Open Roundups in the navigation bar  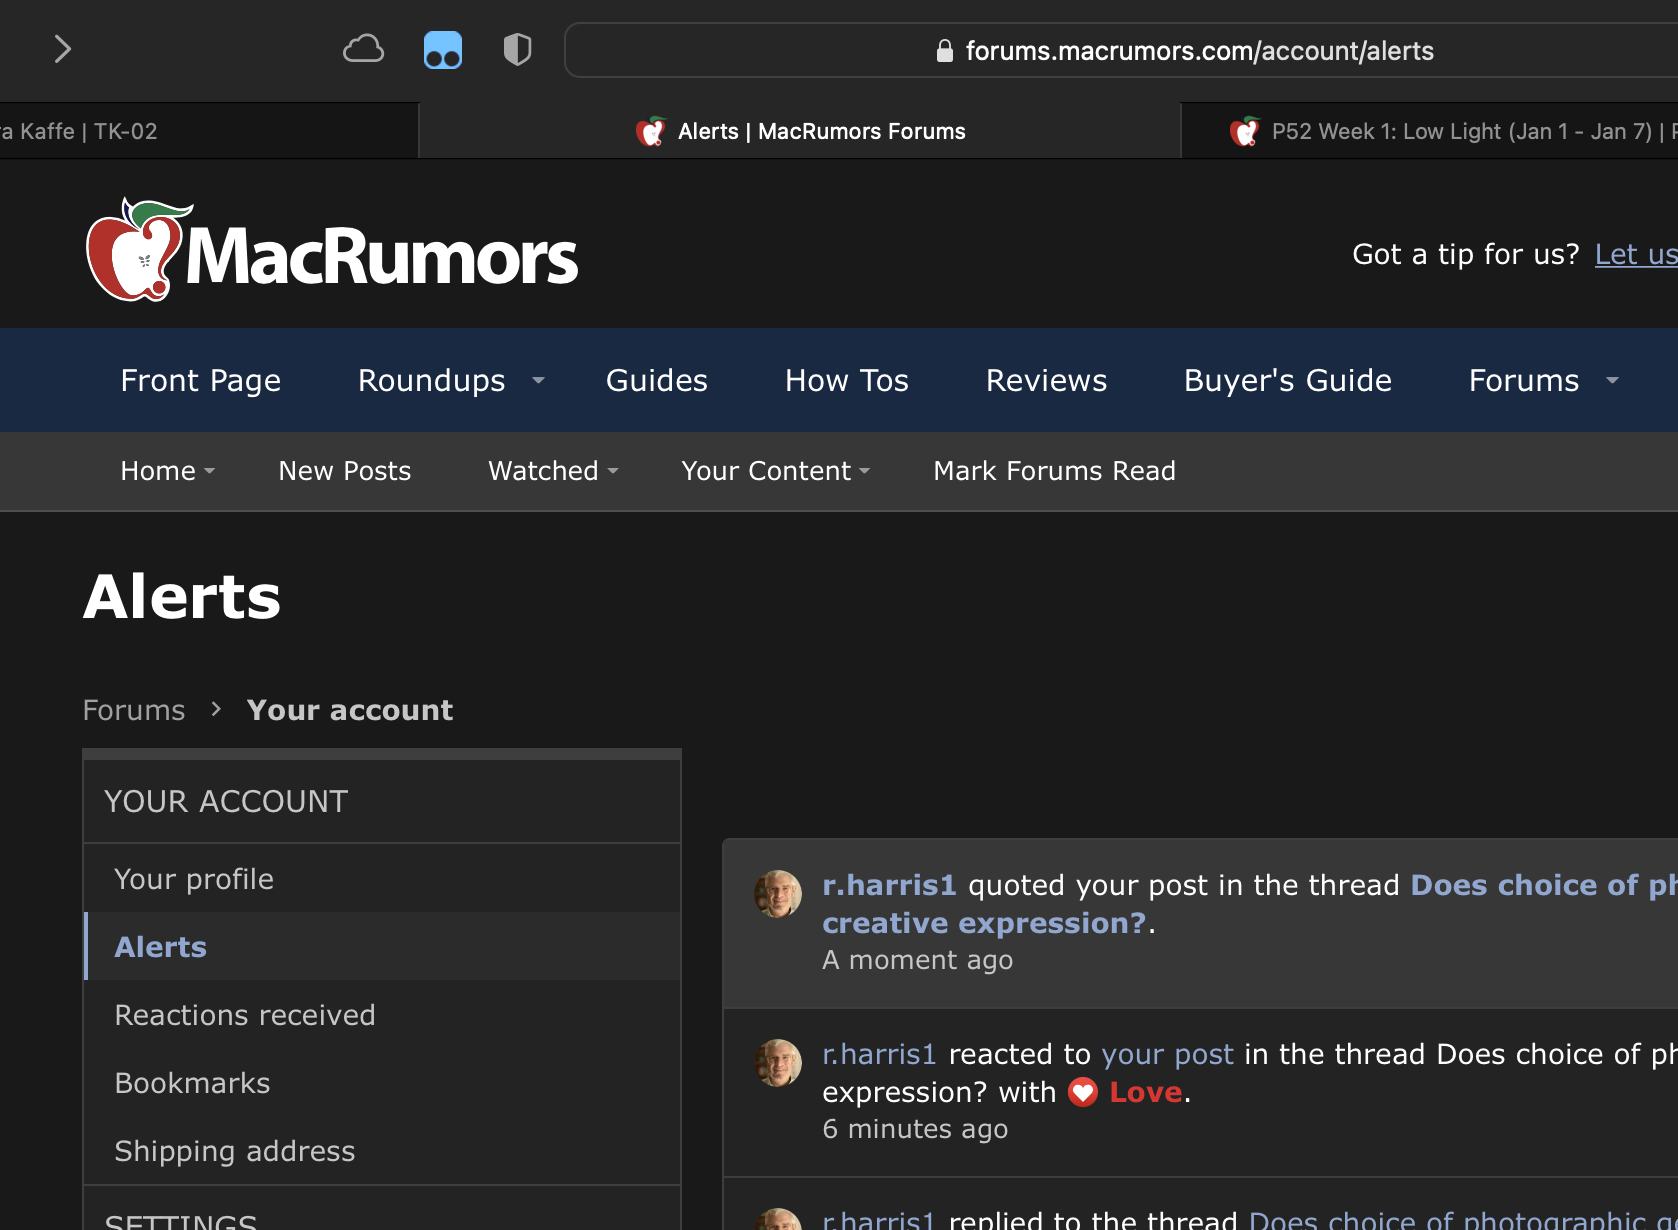431,380
